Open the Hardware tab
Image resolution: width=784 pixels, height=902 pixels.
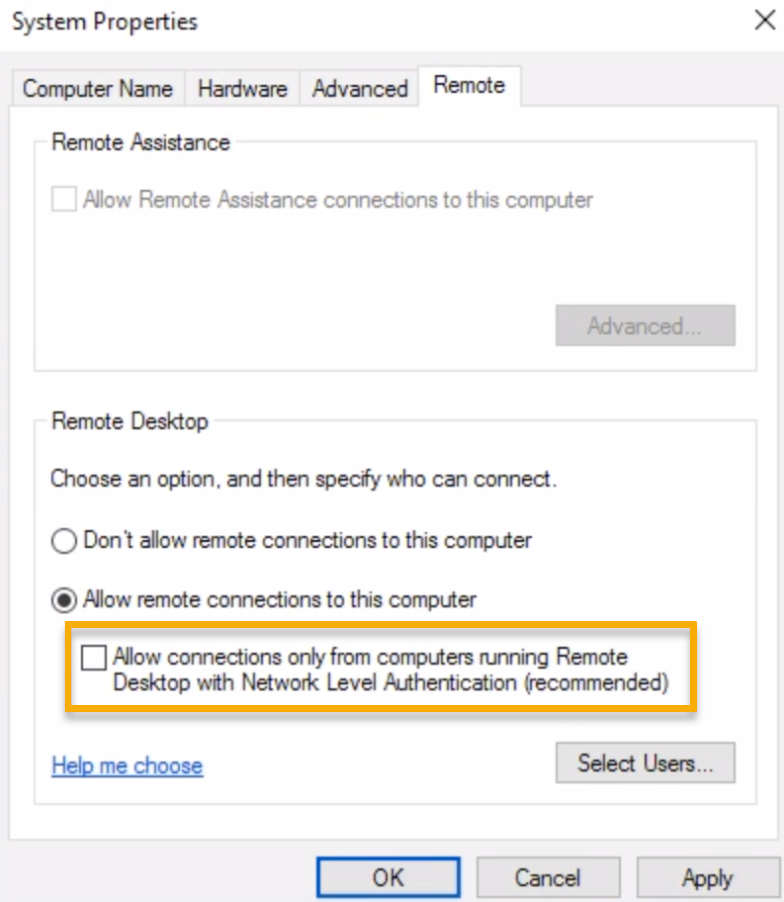point(242,88)
